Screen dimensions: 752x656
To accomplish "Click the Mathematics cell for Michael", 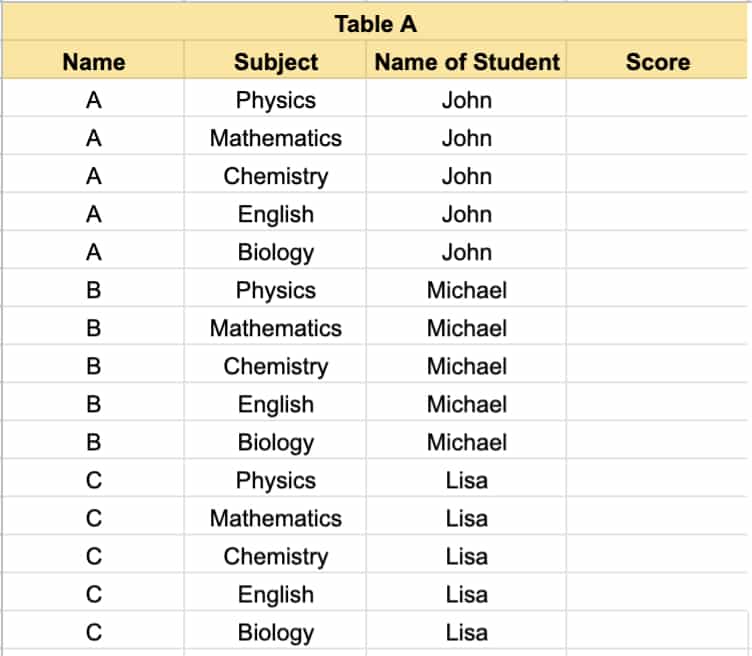I will pyautogui.click(x=275, y=326).
